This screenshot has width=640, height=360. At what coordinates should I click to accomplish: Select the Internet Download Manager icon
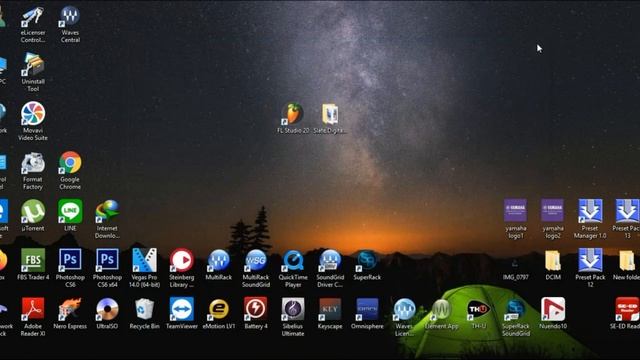[107, 211]
